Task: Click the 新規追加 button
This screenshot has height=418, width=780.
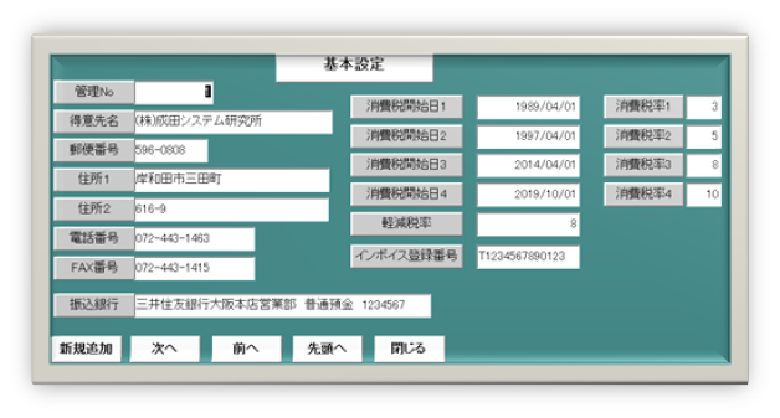Action: [85, 349]
